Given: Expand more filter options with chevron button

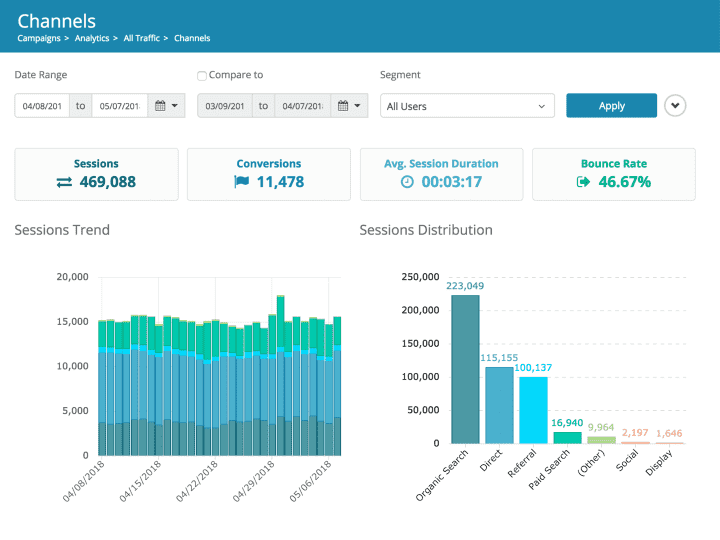Looking at the screenshot, I should pos(675,106).
